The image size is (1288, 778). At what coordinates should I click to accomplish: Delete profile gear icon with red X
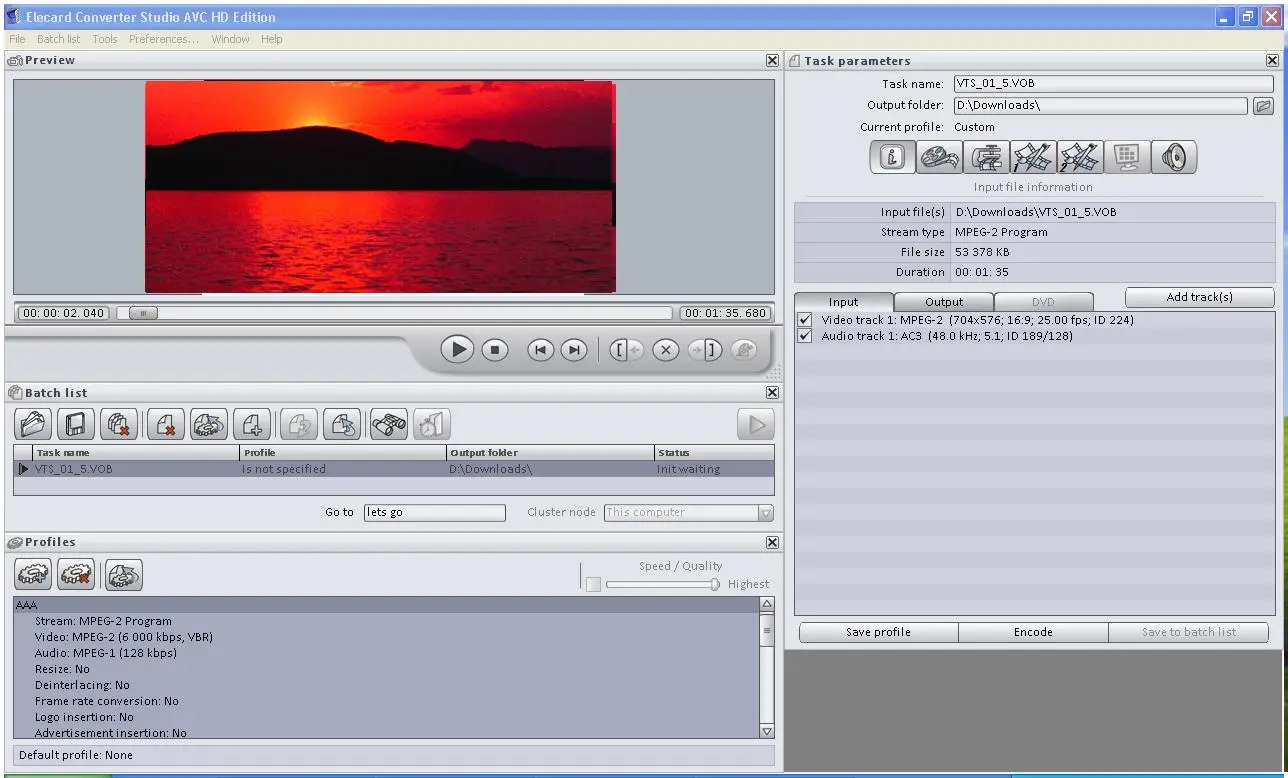click(x=76, y=574)
